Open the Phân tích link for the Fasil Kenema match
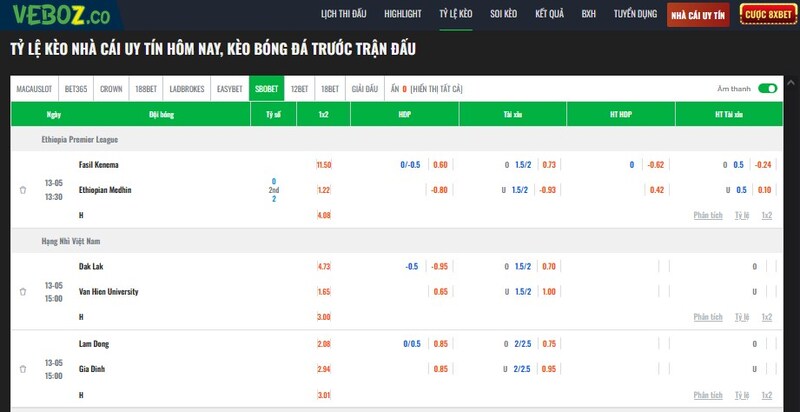 708,216
